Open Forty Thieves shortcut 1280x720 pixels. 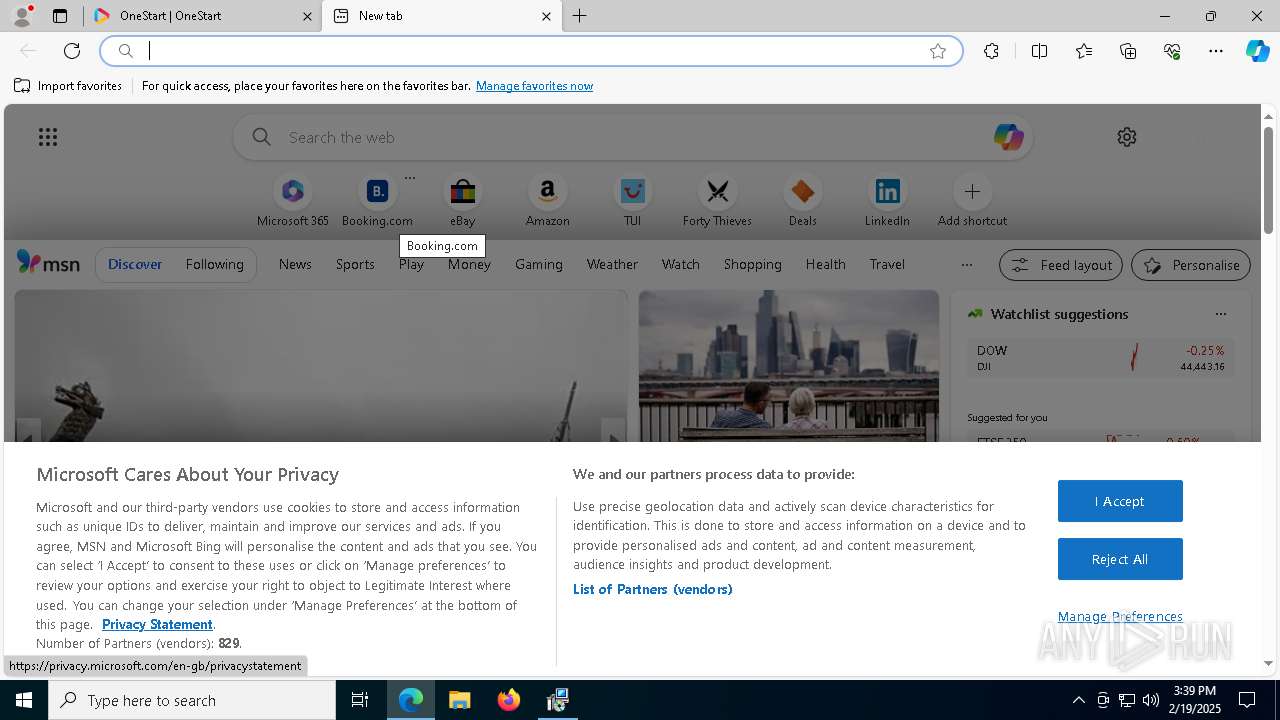[717, 201]
